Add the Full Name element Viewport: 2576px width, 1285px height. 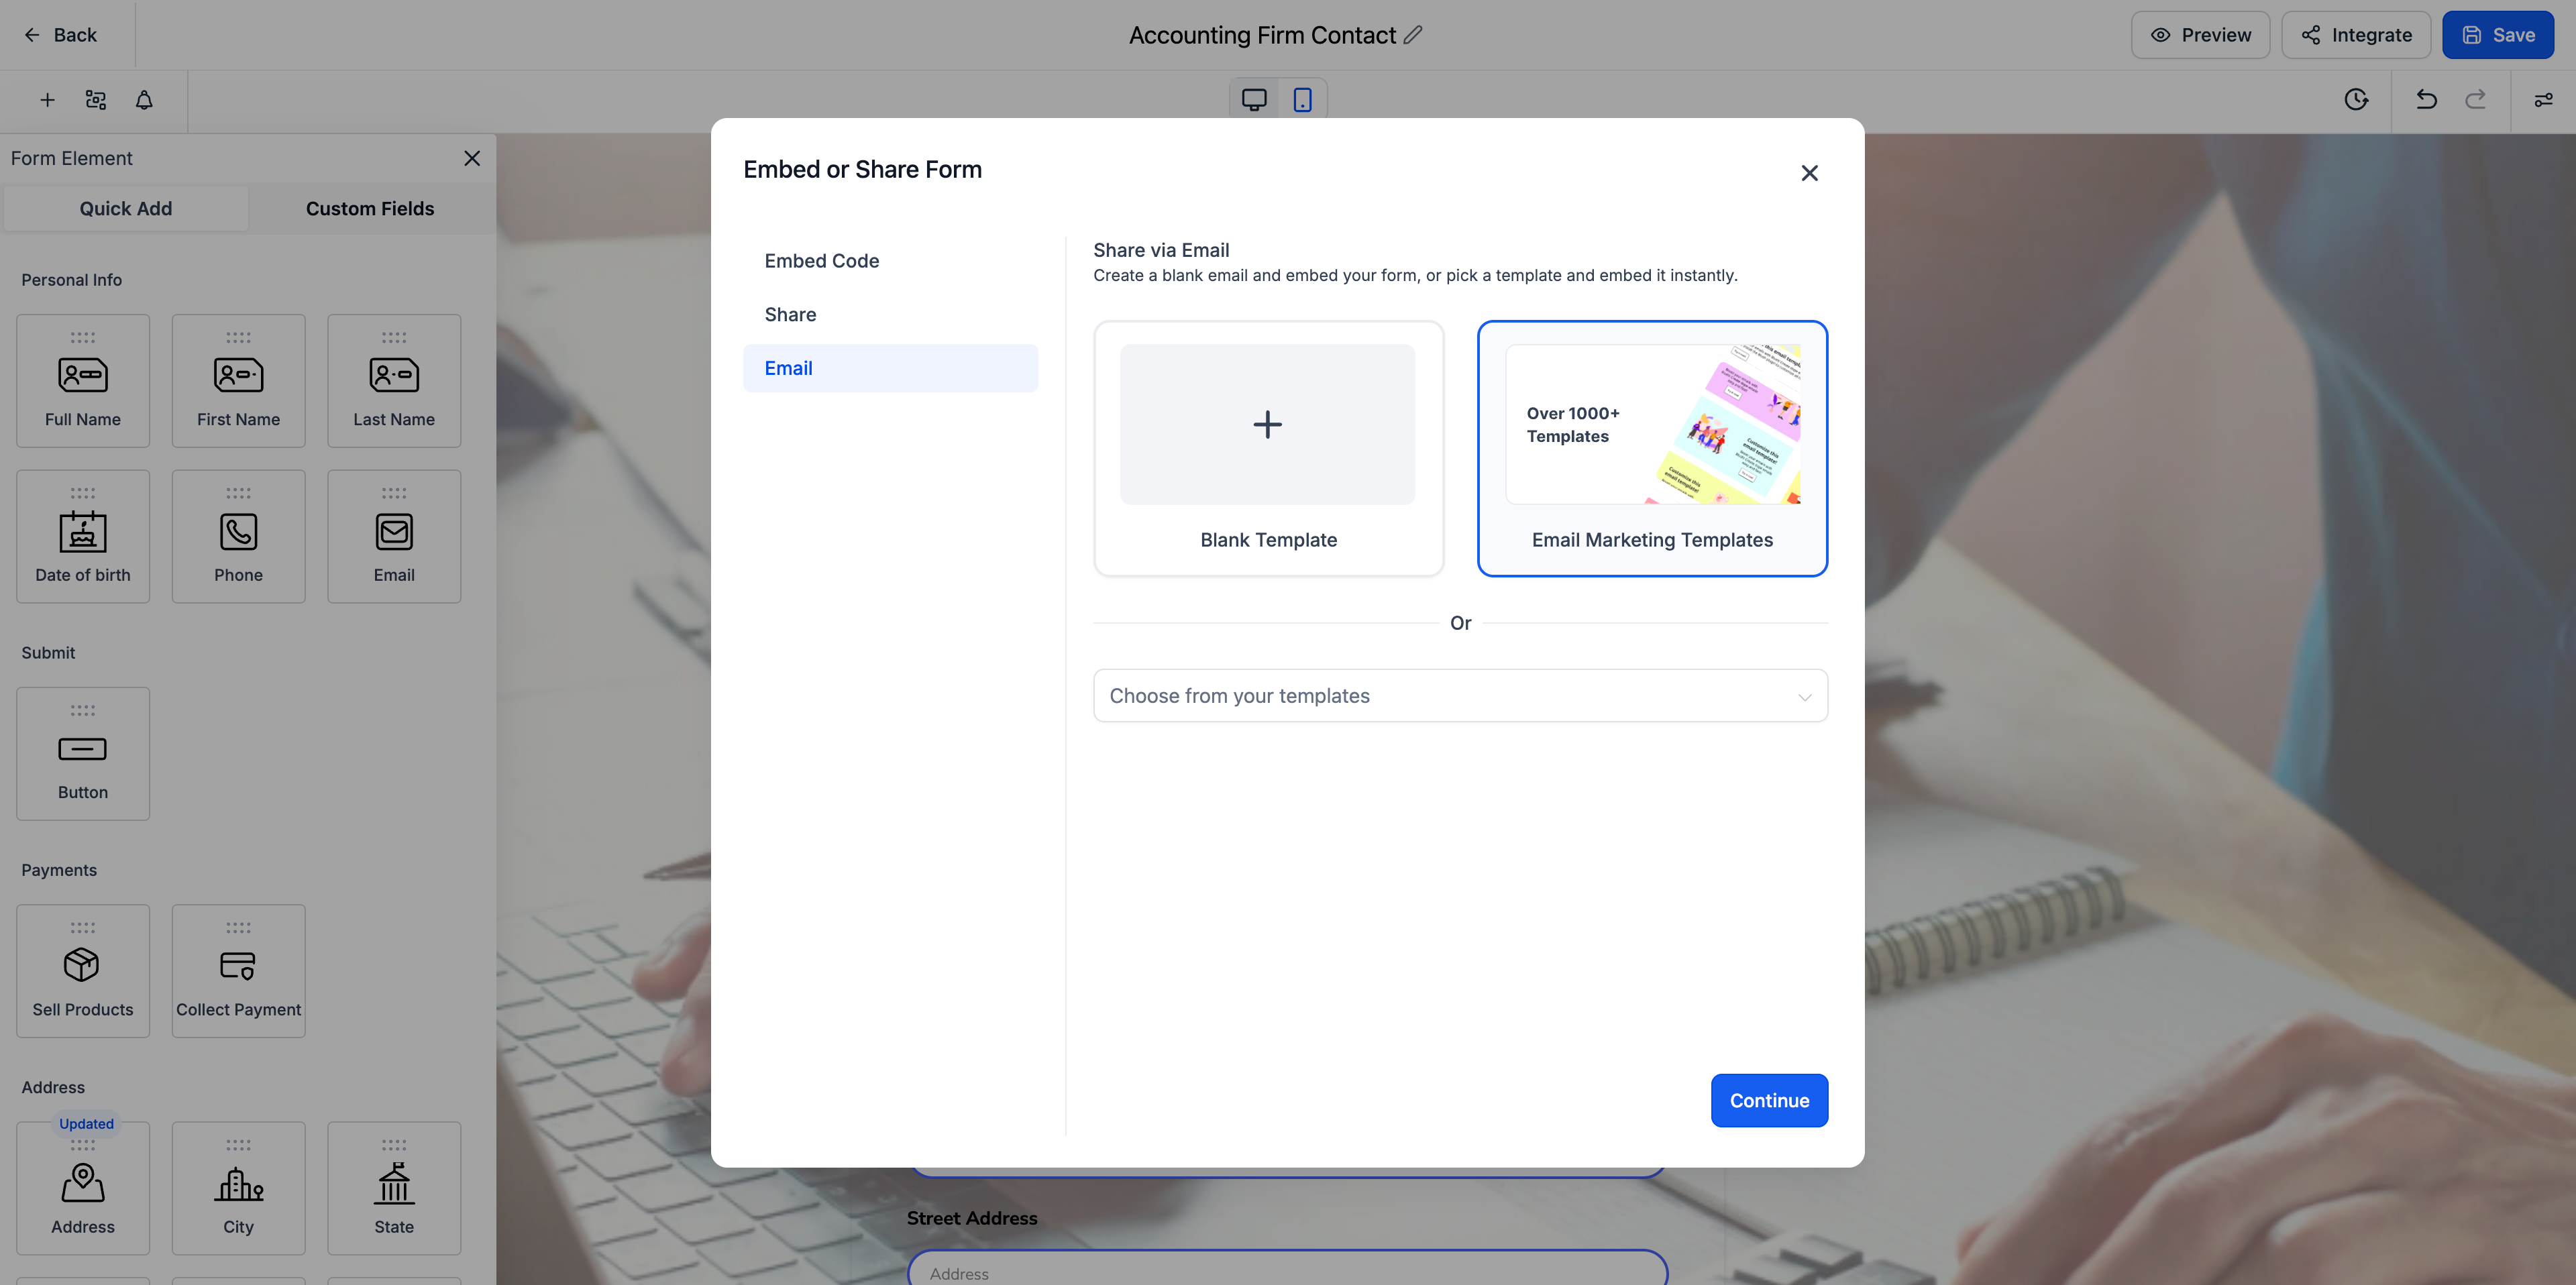(x=83, y=381)
